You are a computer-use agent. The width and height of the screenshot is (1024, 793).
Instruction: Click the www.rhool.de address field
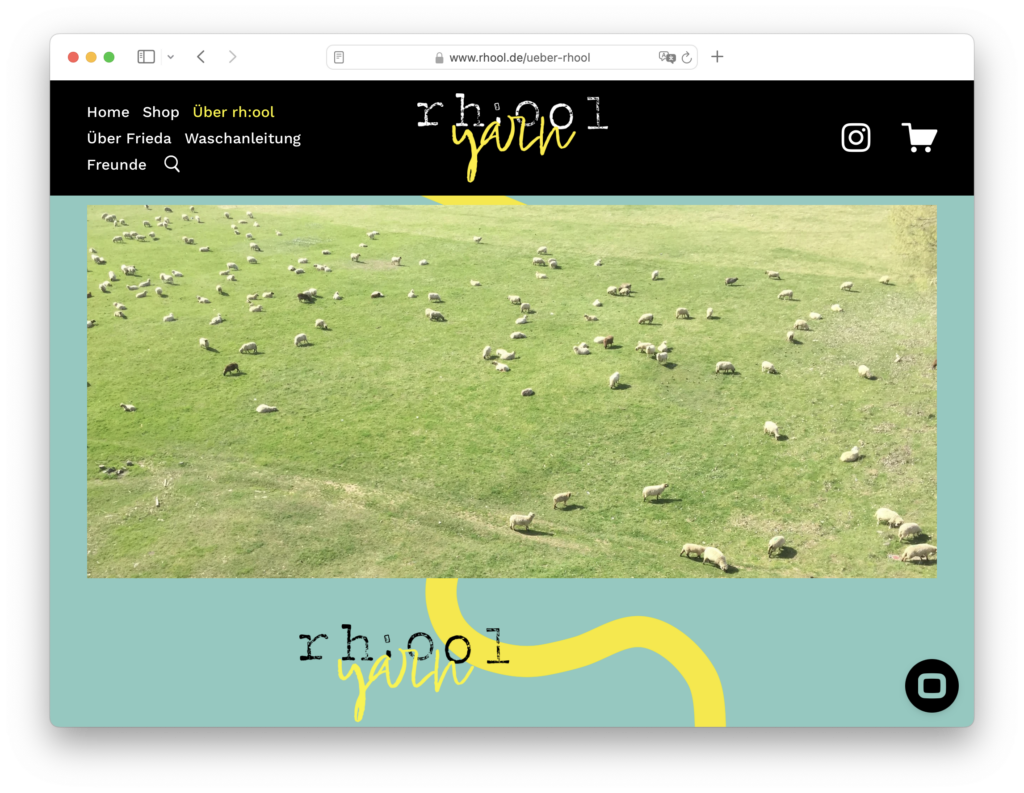[x=519, y=58]
